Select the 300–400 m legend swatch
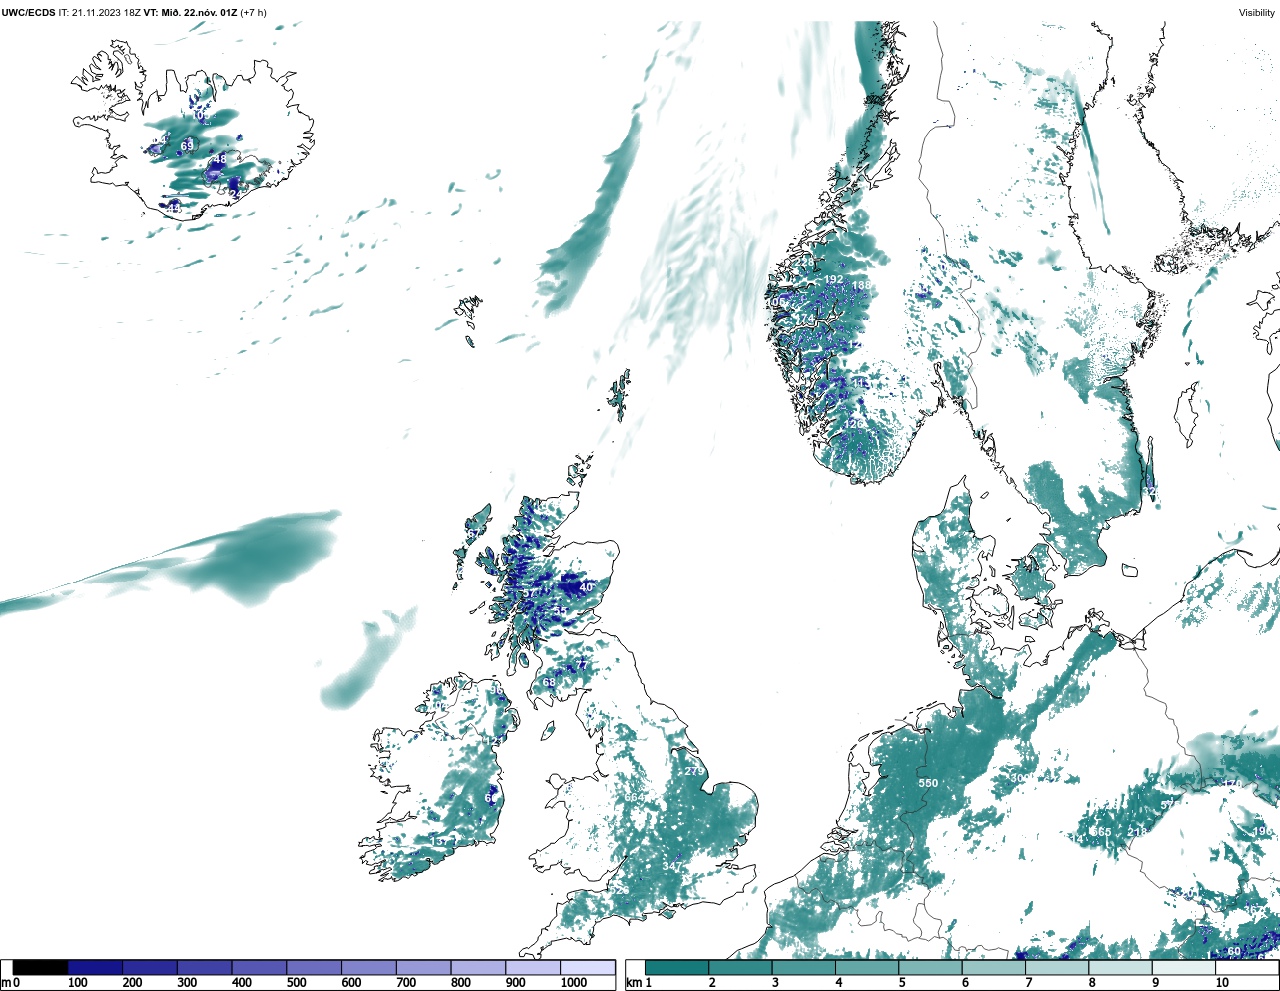This screenshot has height=991, width=1280. click(204, 967)
